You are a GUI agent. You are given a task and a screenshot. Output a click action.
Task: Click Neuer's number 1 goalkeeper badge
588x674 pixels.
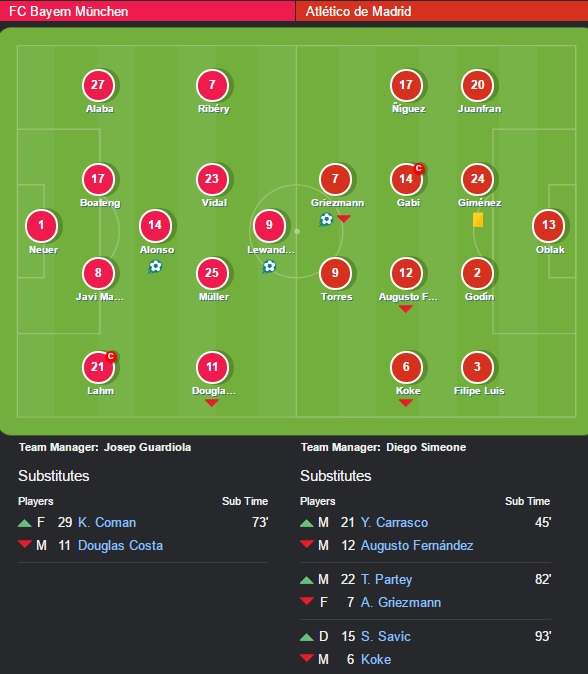(x=42, y=226)
